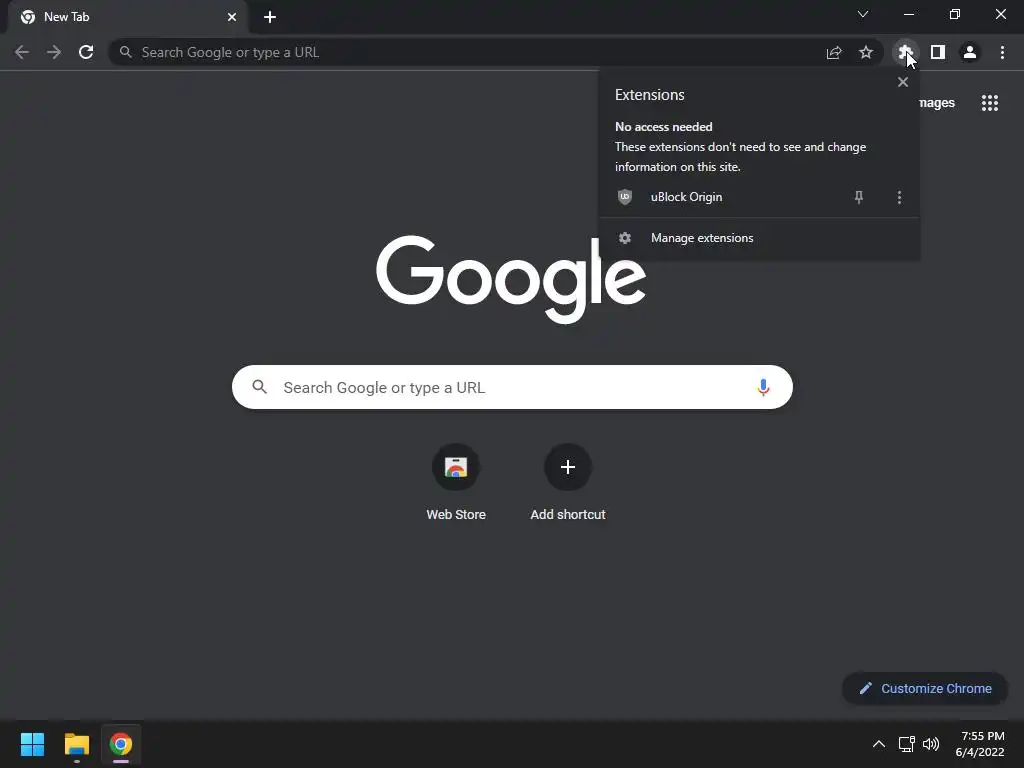Open the clock and date flyout
The image size is (1024, 768).
[x=980, y=744]
